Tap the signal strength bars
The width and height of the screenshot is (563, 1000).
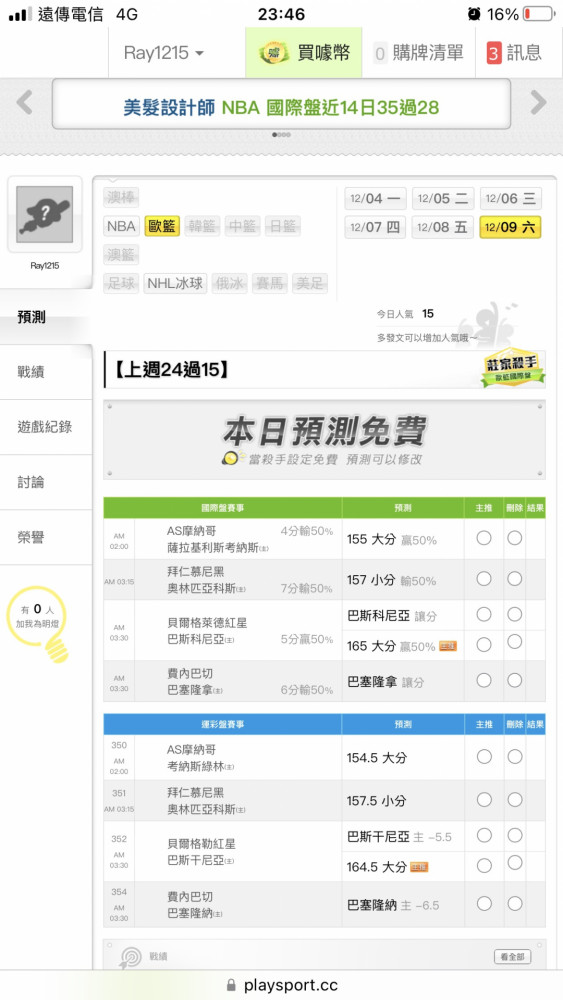click(20, 15)
